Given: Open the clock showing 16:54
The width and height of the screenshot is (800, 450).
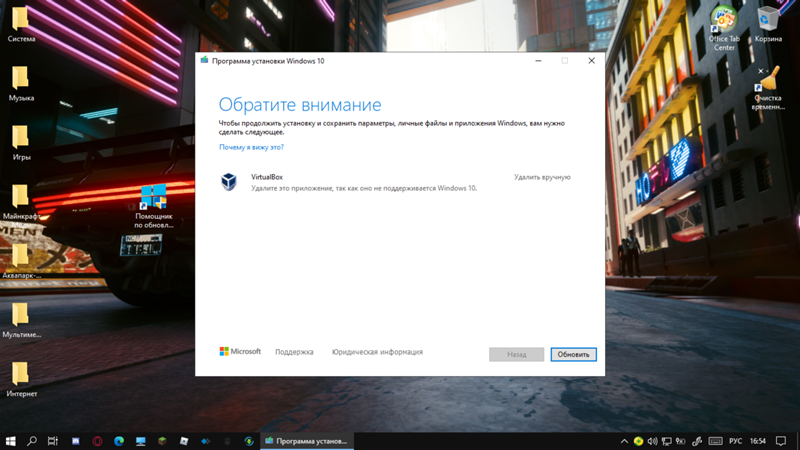Looking at the screenshot, I should [x=758, y=441].
